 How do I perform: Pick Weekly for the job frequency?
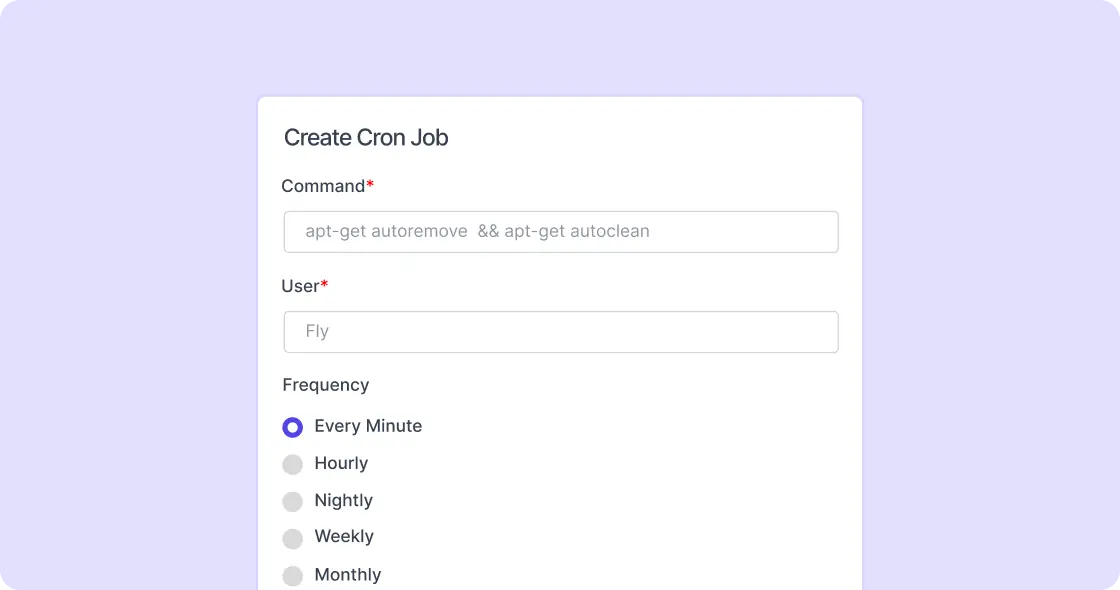292,538
